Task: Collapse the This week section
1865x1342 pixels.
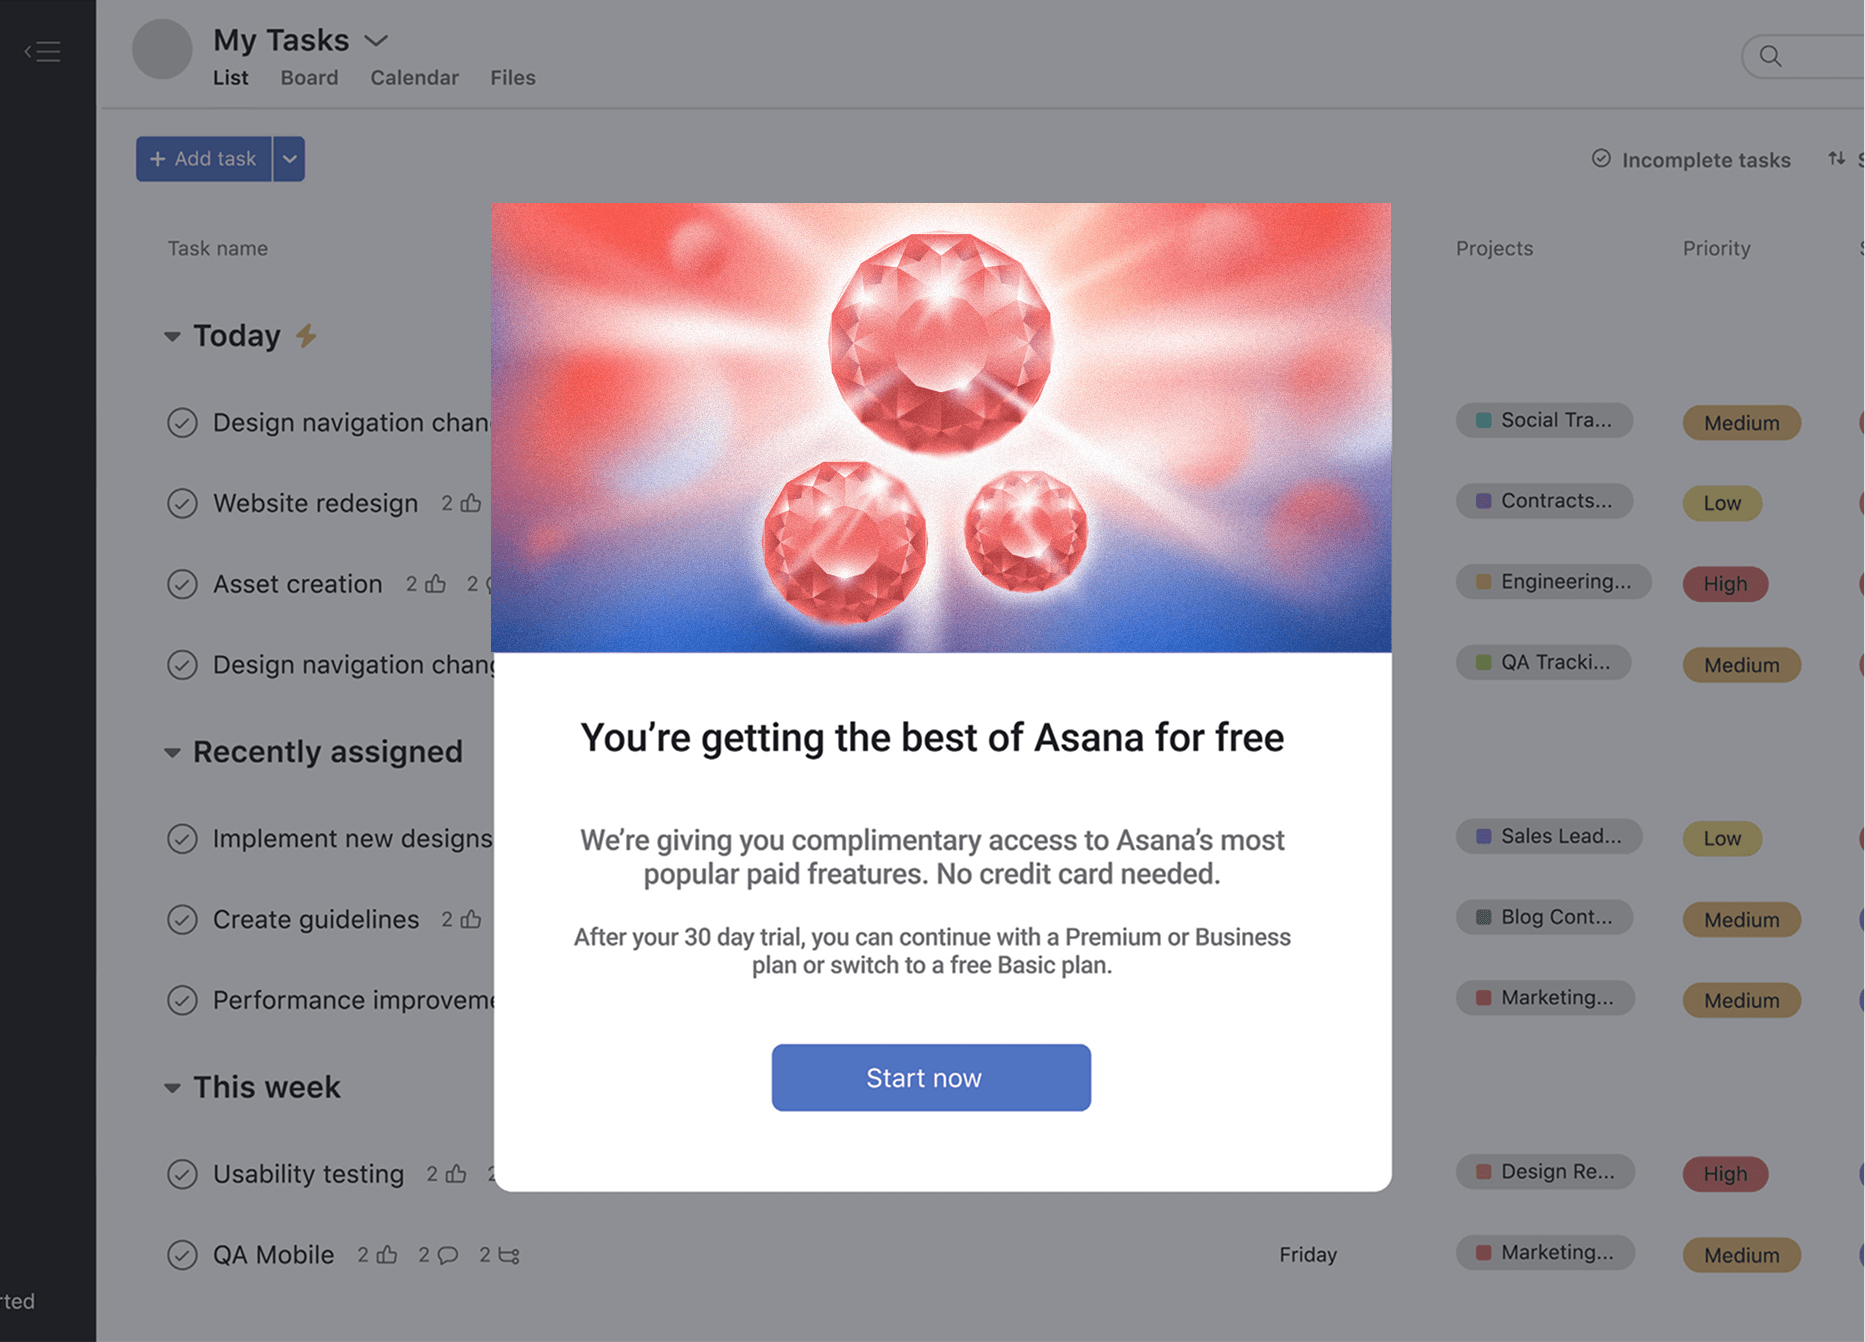Action: [172, 1087]
